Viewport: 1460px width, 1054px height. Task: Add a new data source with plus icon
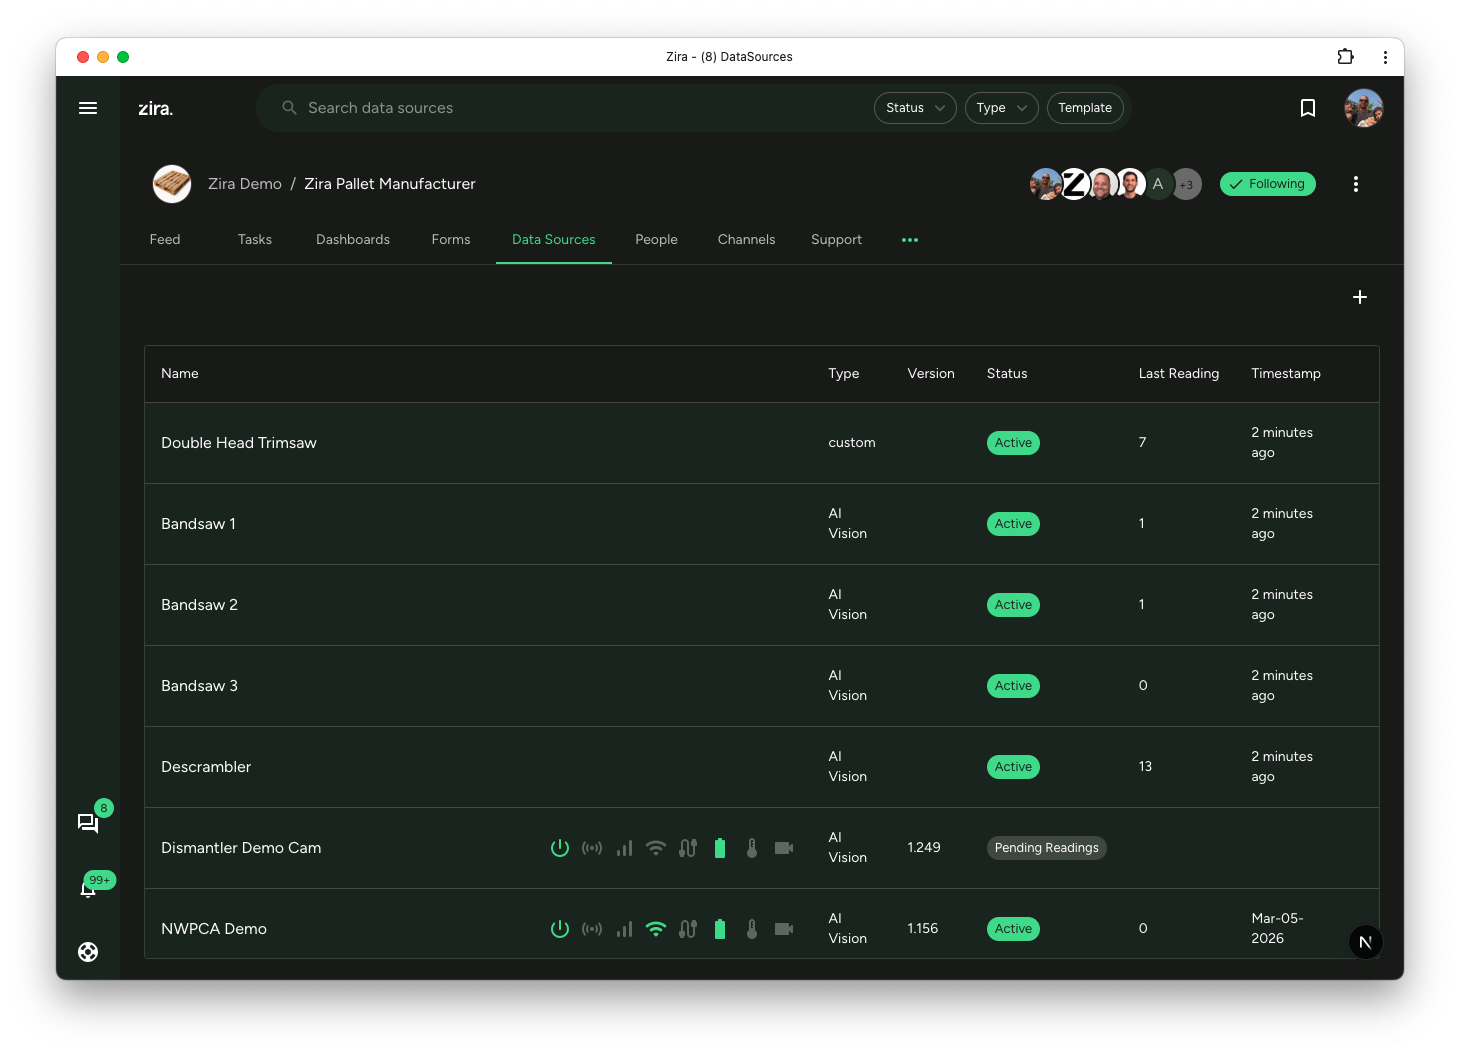point(1360,297)
